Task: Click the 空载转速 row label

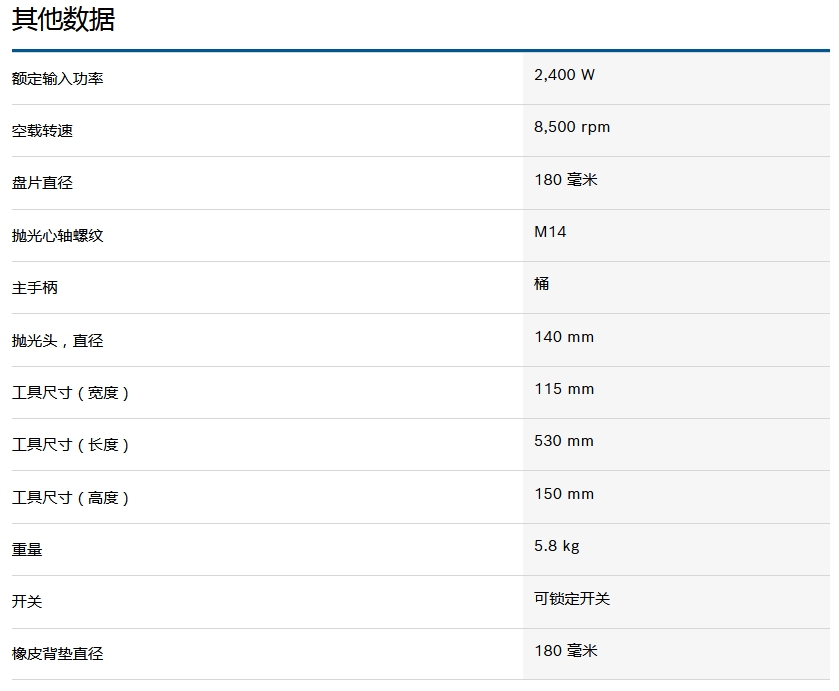Action: [x=42, y=131]
